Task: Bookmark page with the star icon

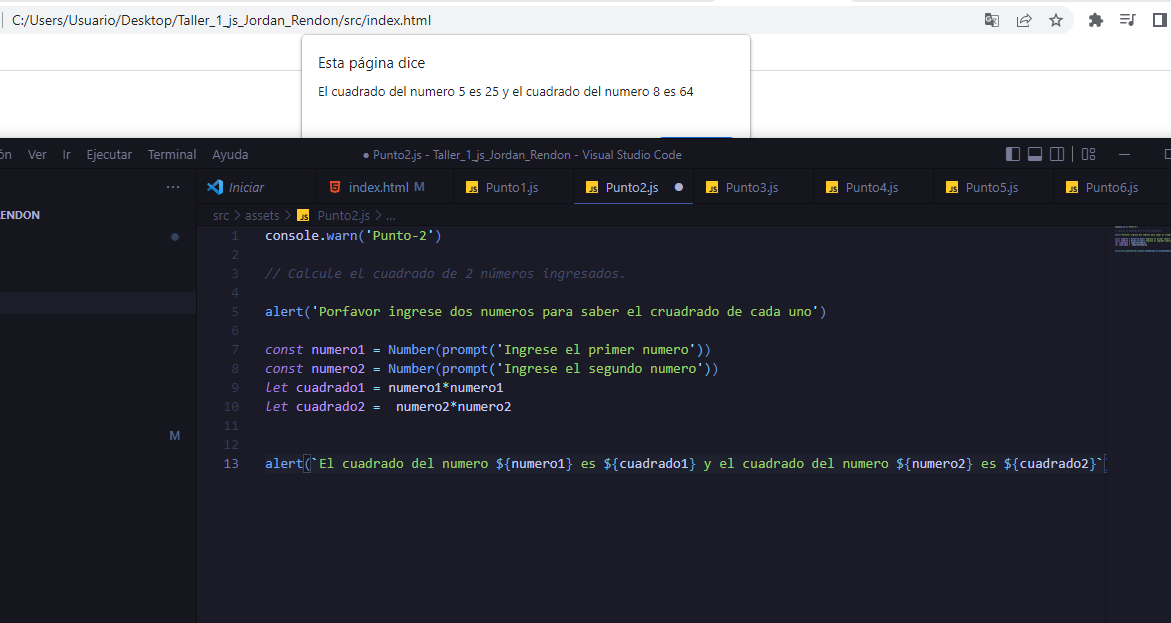Action: point(1056,20)
